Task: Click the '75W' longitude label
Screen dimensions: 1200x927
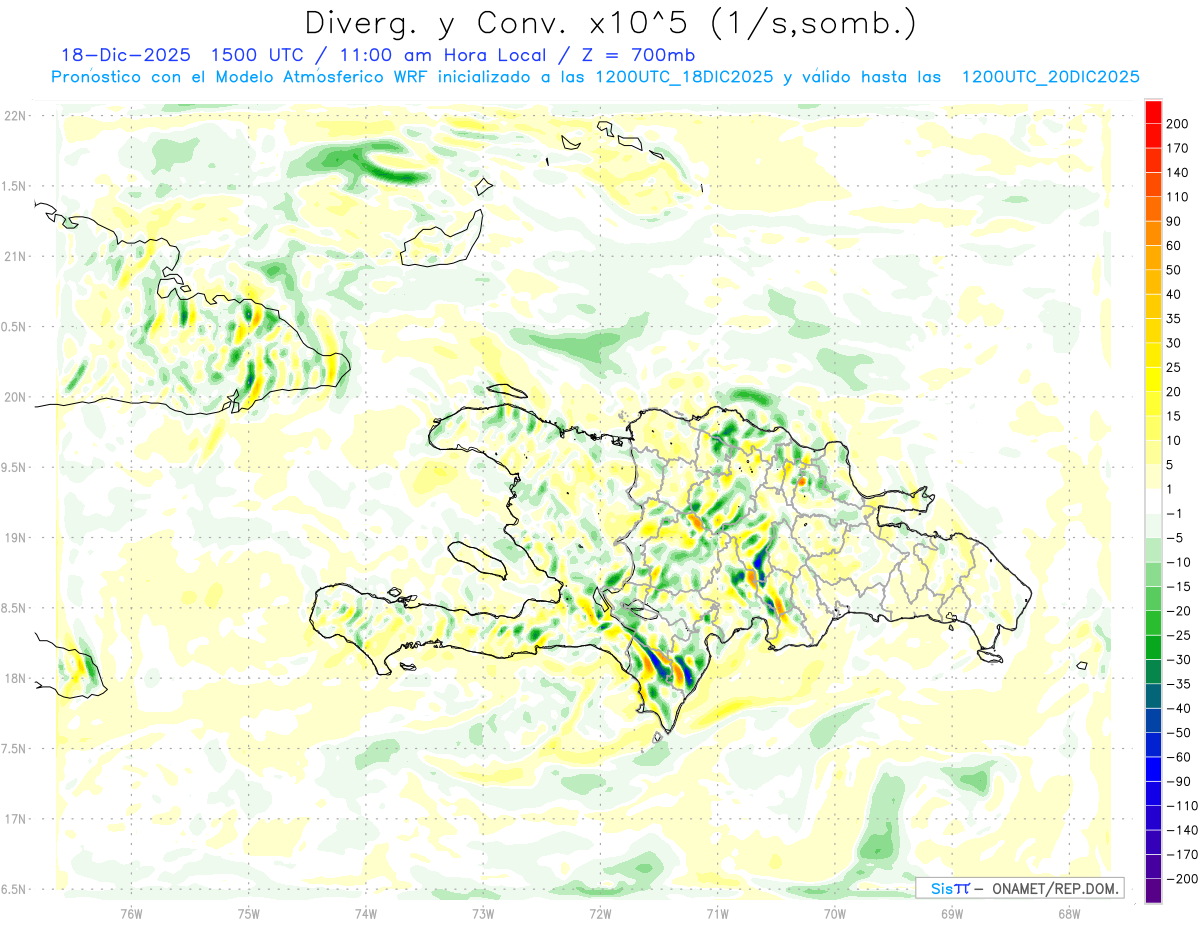Action: coord(248,914)
